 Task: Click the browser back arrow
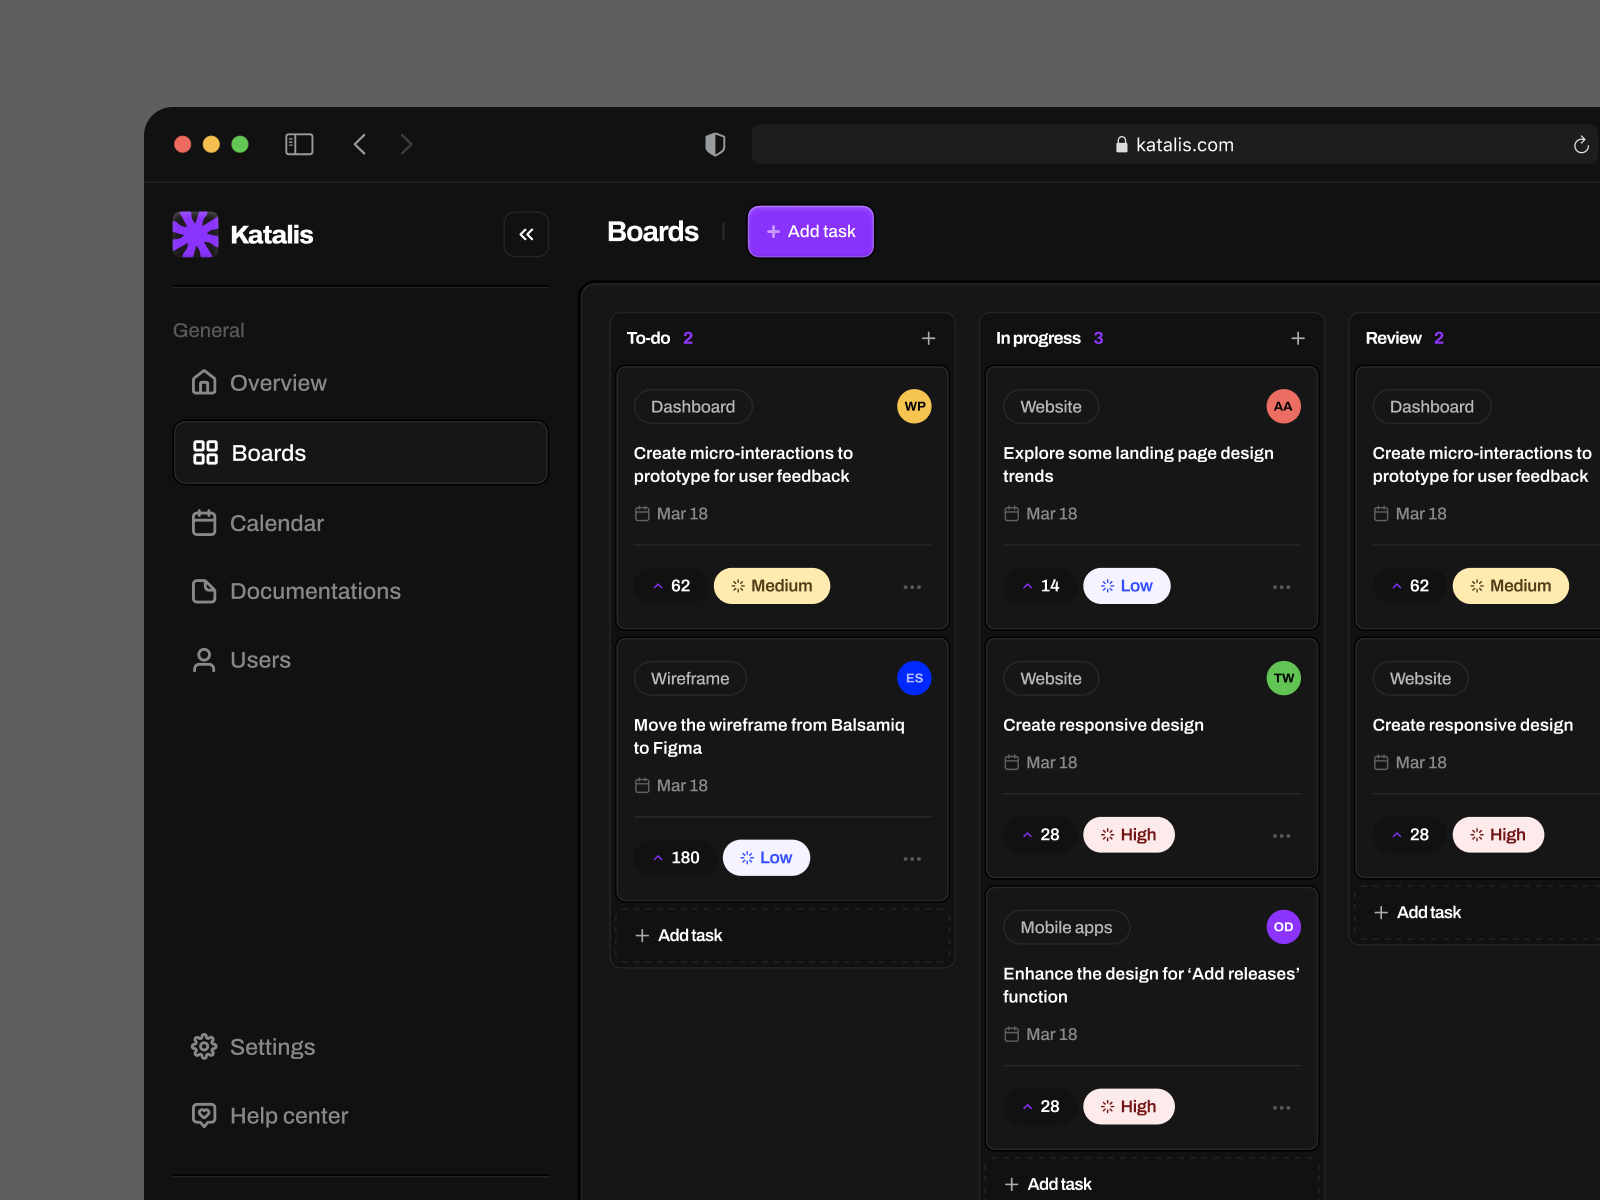coord(360,144)
